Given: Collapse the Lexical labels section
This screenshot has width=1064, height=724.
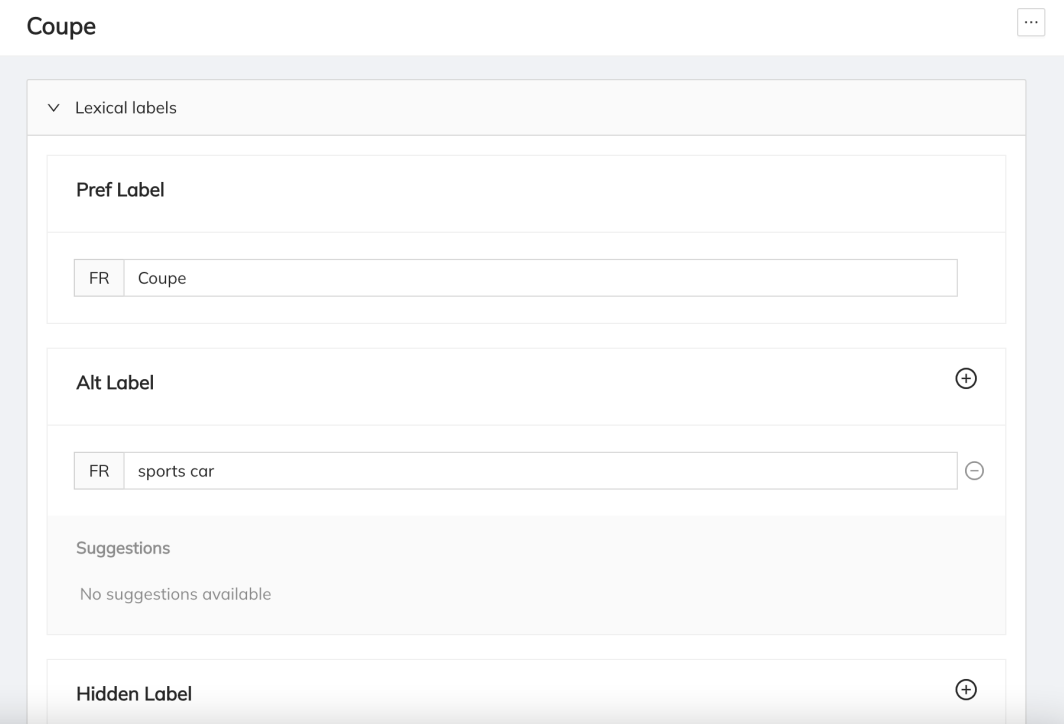Looking at the screenshot, I should coord(54,108).
